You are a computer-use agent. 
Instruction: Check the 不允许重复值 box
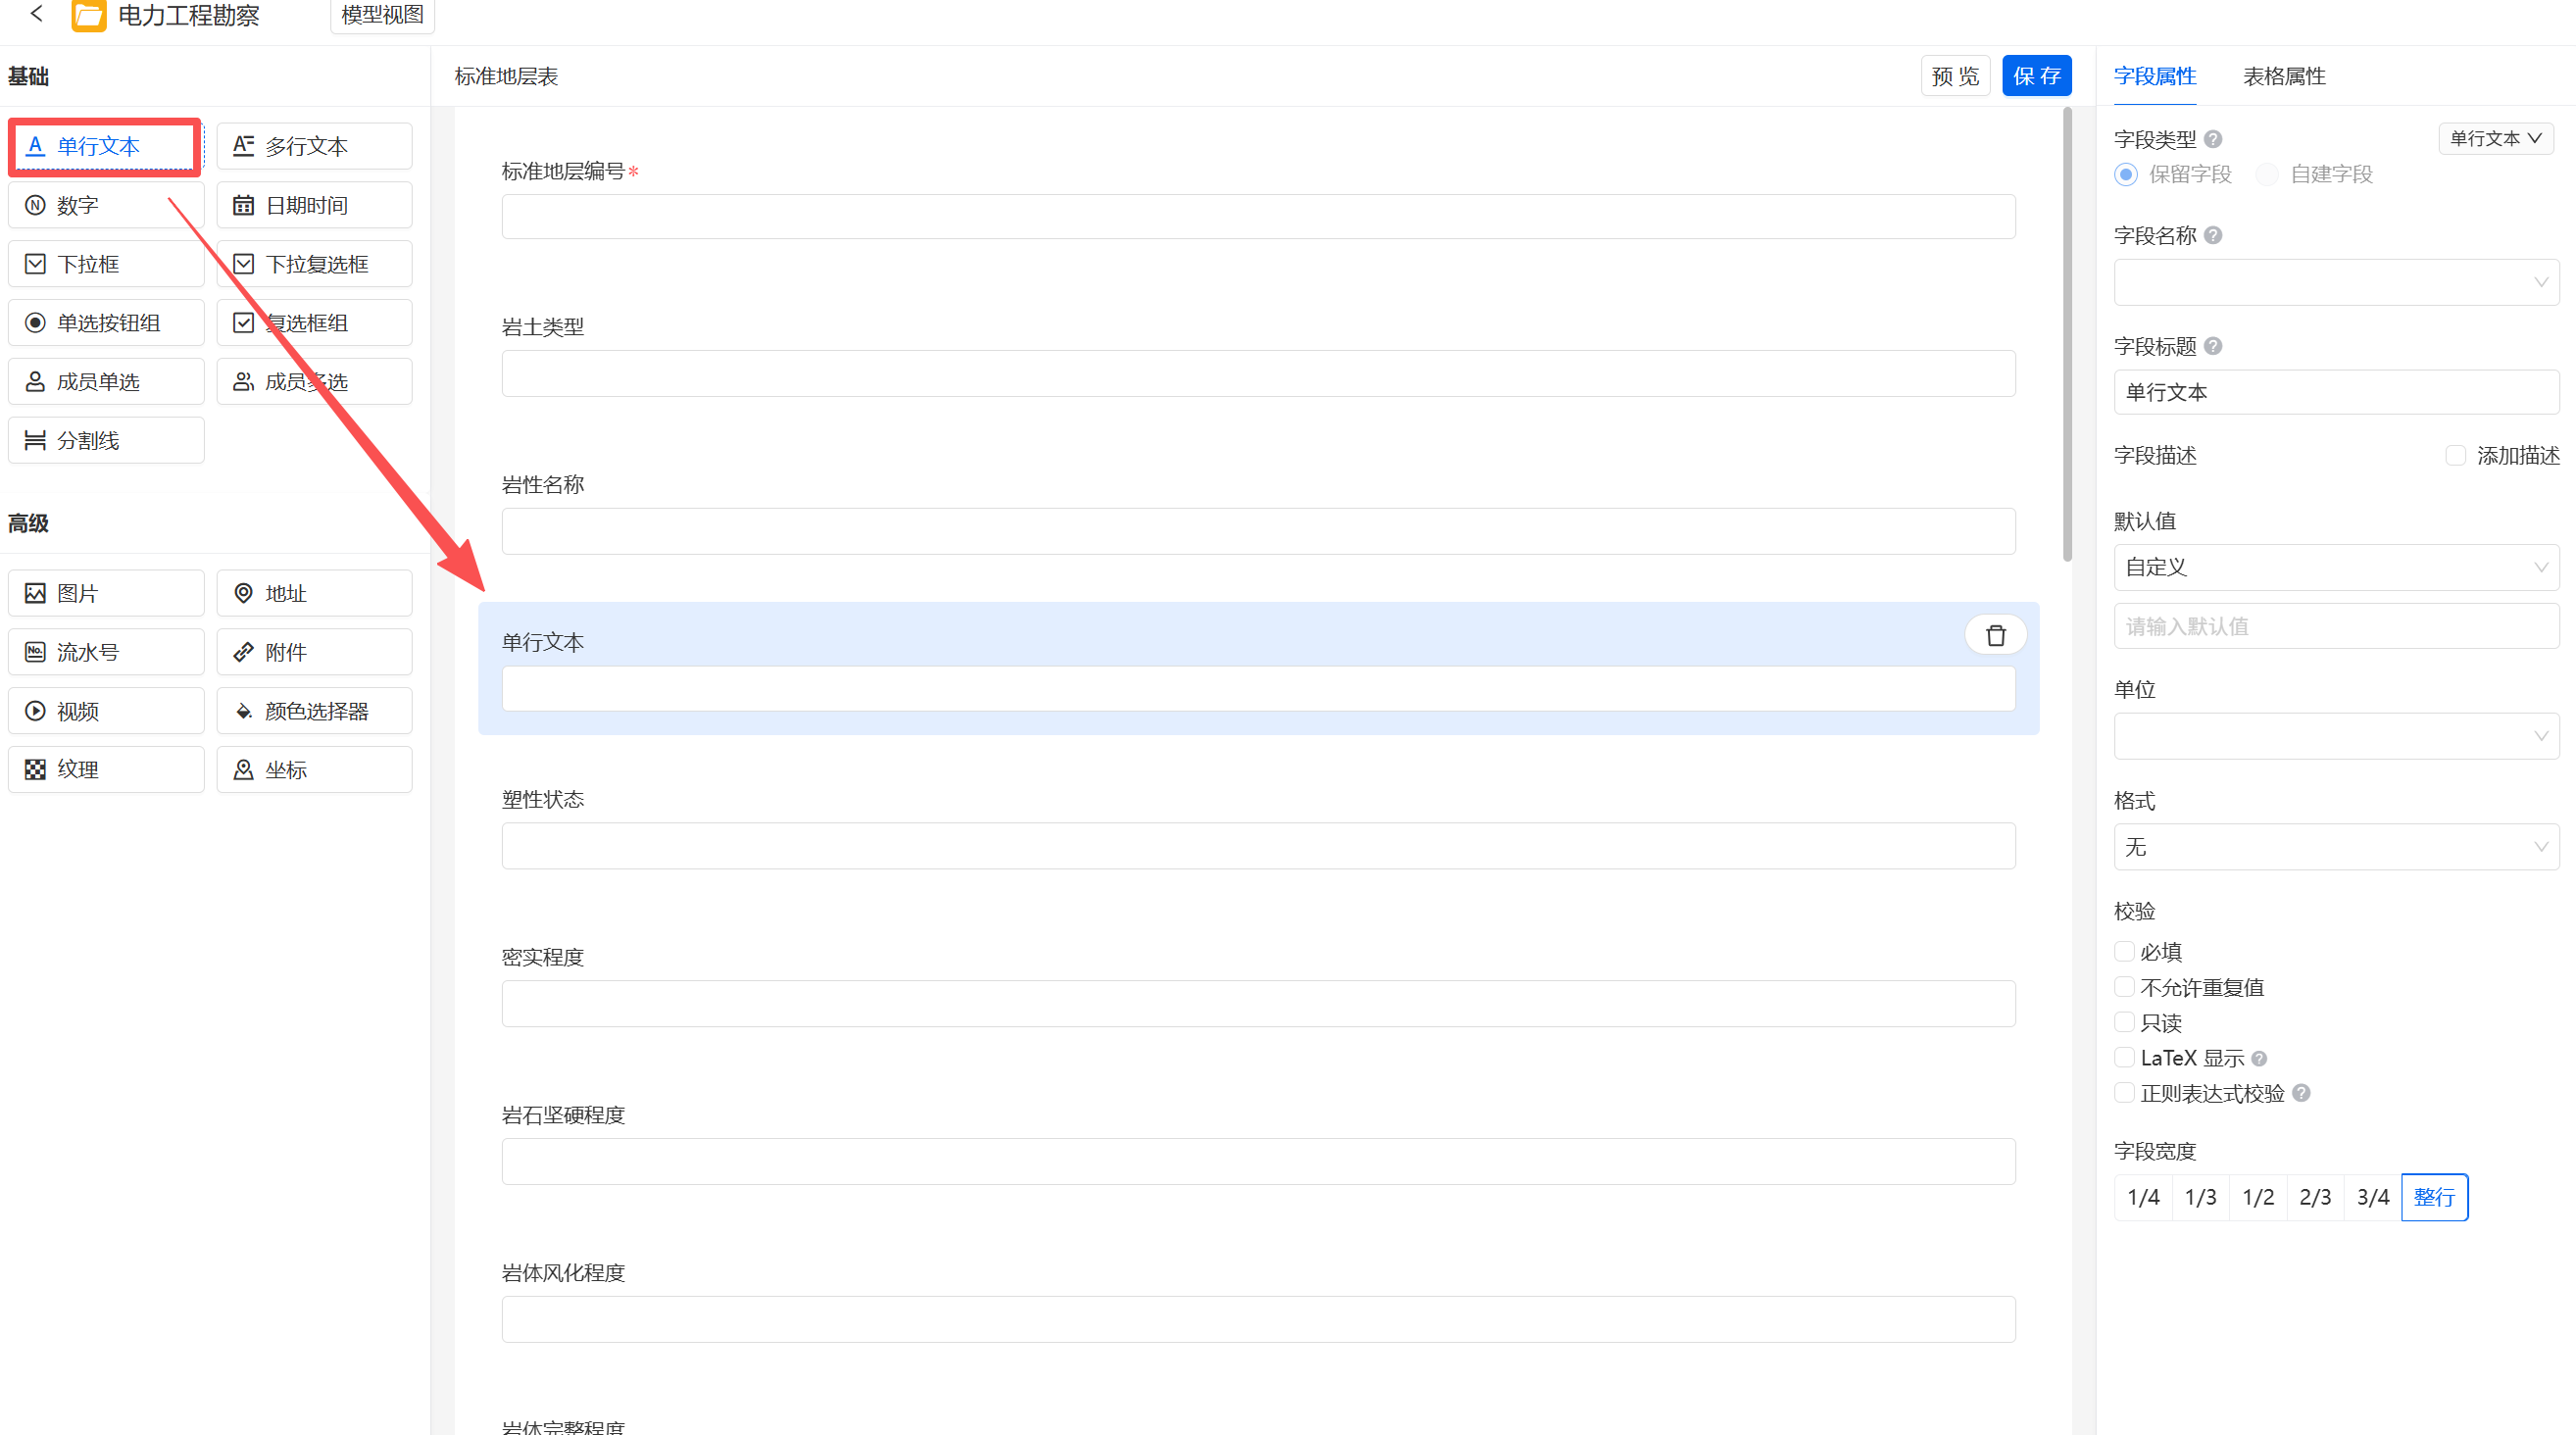pyautogui.click(x=2125, y=988)
